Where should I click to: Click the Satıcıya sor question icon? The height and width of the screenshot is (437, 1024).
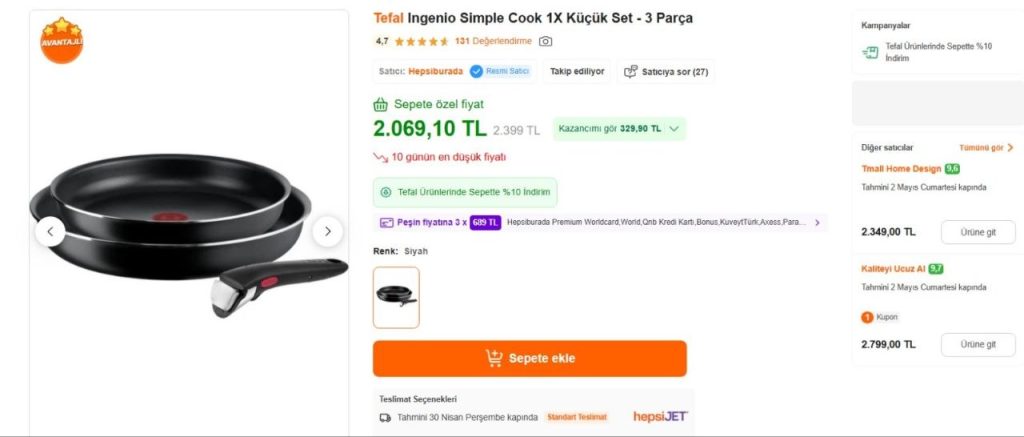pos(630,72)
